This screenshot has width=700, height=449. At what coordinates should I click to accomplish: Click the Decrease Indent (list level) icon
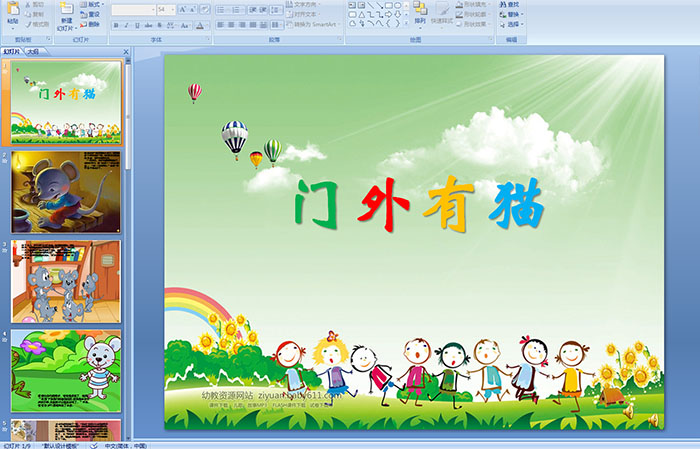(253, 9)
